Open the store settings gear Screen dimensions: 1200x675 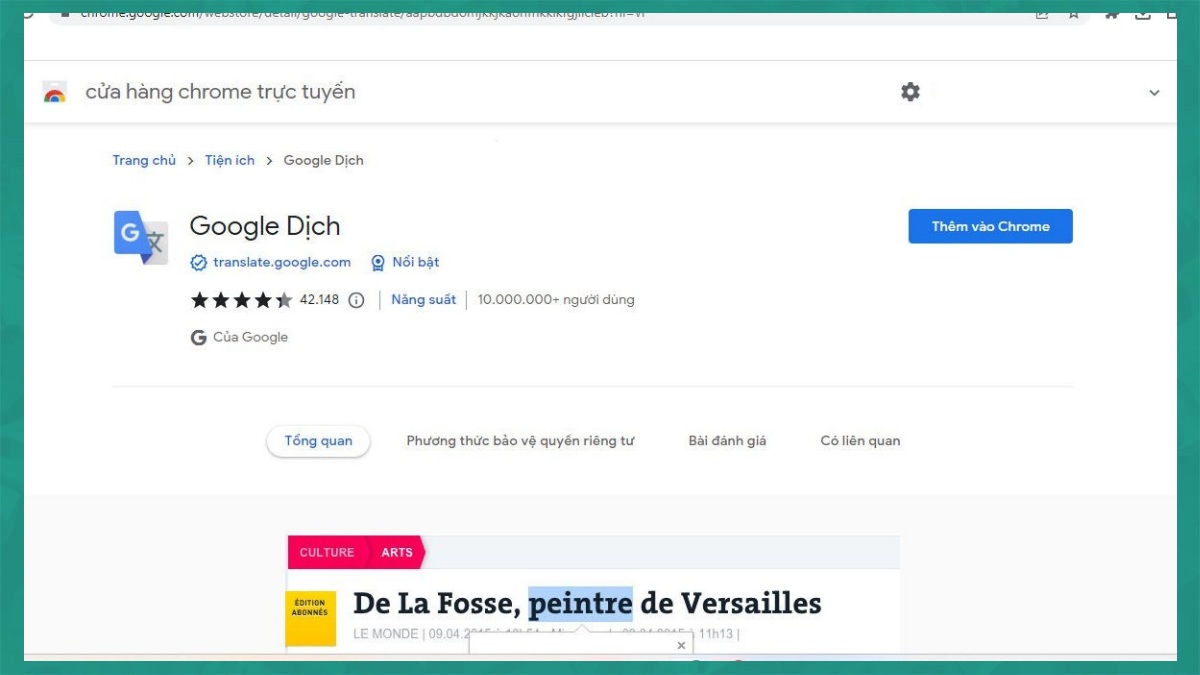click(x=909, y=91)
